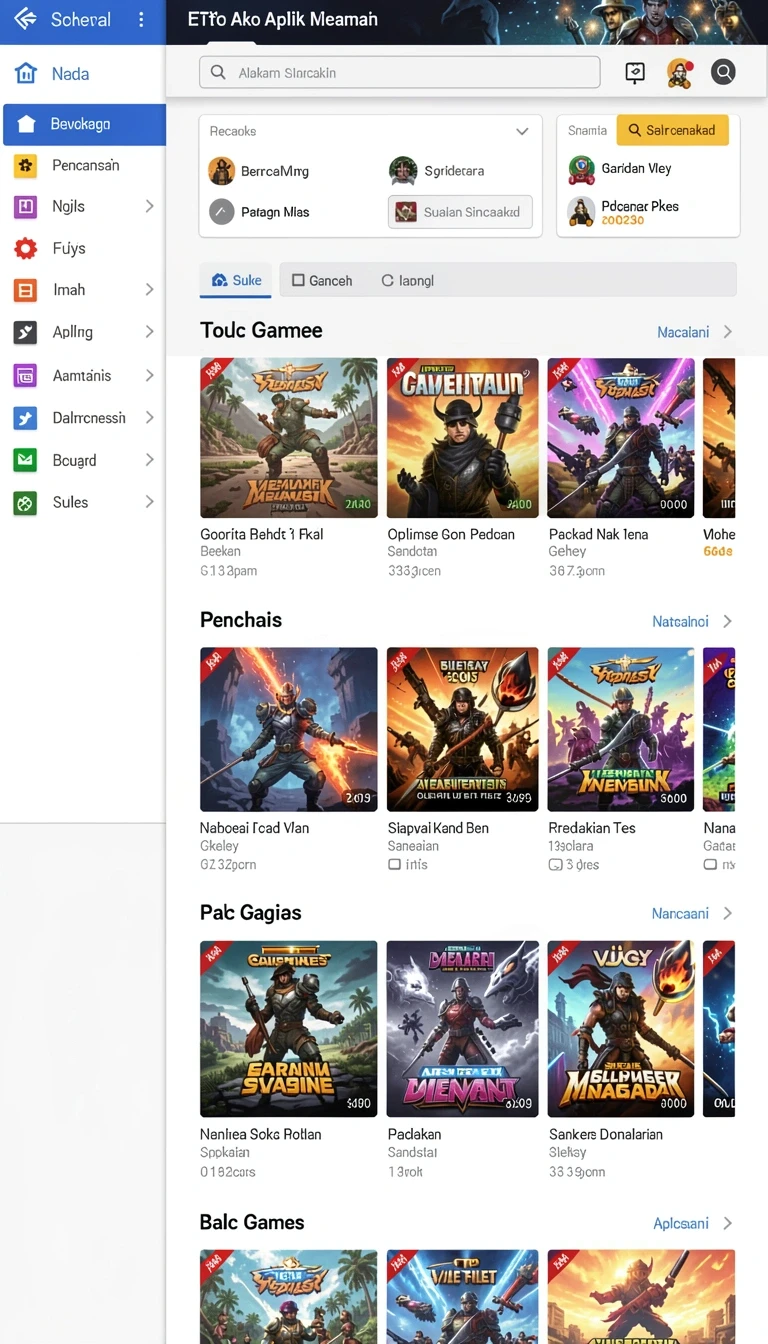Click the purple Ngils icon

pos(25,207)
